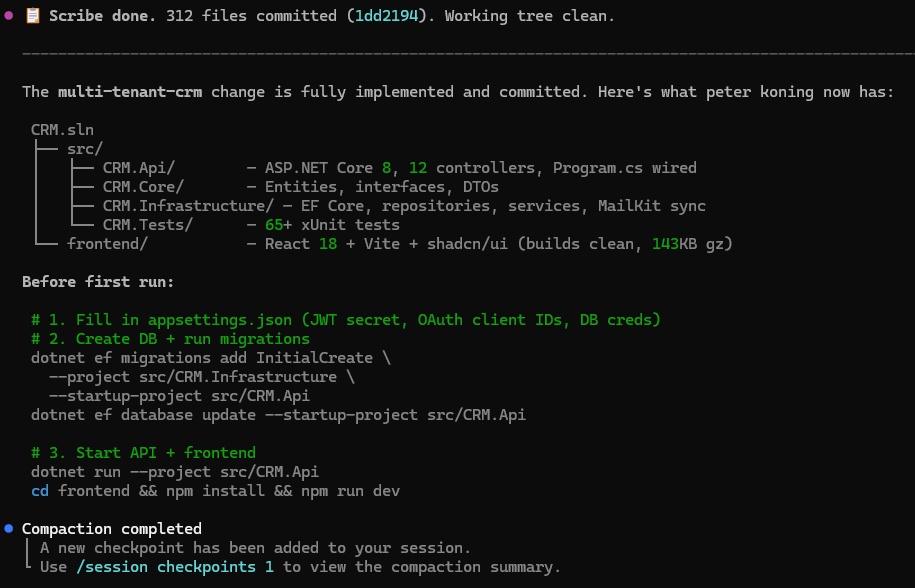Viewport: 915px width, 588px height.
Task: Click the clipboard icon beside Scribe done
Action: click(x=32, y=16)
